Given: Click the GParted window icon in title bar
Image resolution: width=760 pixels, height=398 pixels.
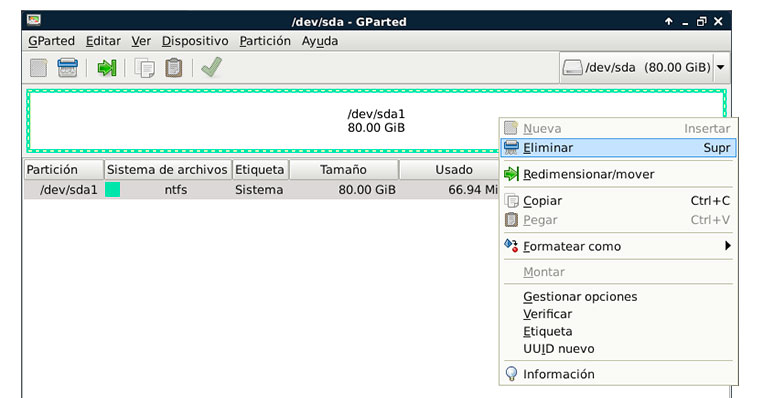Looking at the screenshot, I should click(34, 20).
